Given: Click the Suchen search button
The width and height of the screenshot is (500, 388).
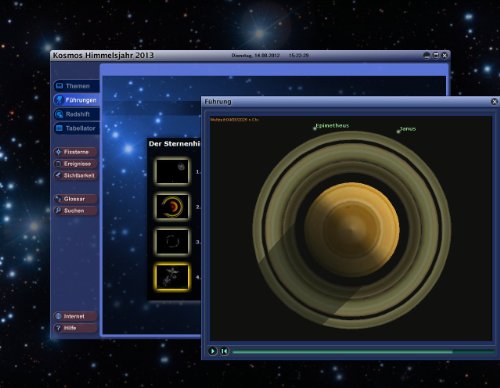Looking at the screenshot, I should coord(75,211).
